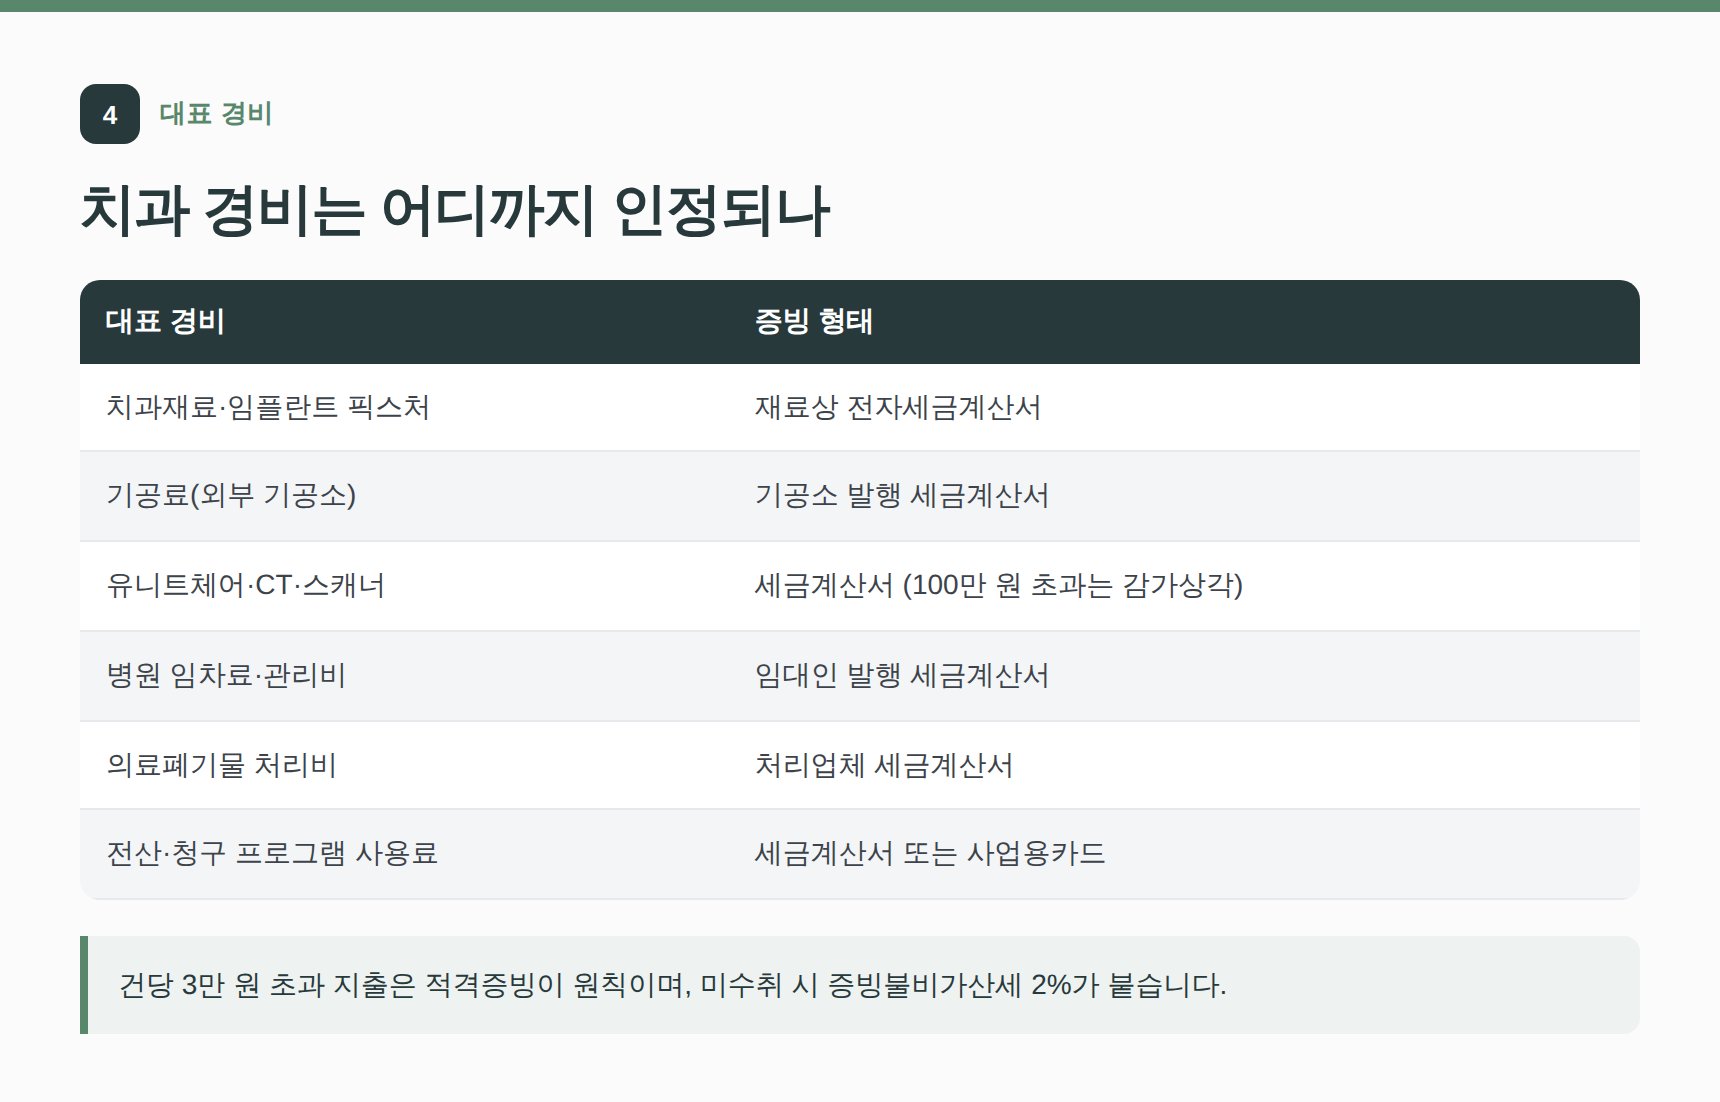Click the '증빙 형태' table column header

click(x=1184, y=322)
